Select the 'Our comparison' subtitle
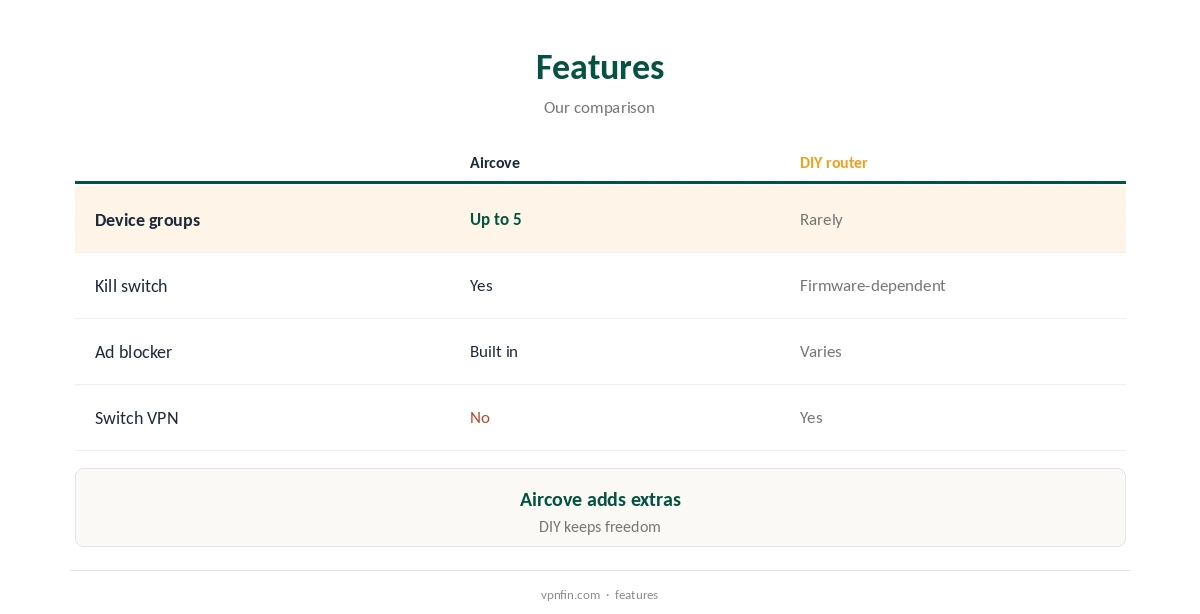Viewport: 1200px width, 614px height. [x=599, y=108]
